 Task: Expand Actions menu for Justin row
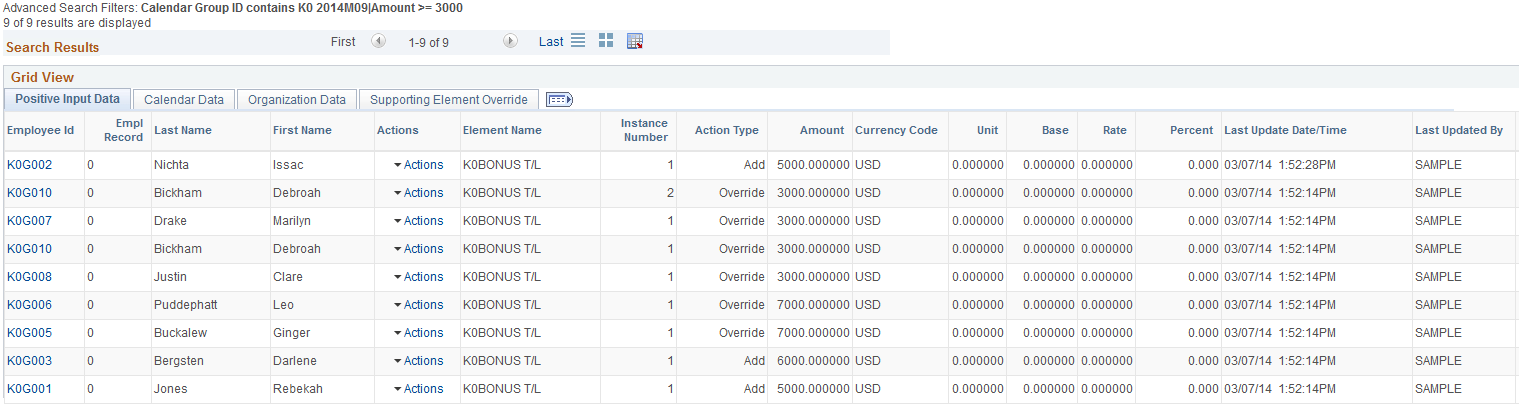[418, 277]
